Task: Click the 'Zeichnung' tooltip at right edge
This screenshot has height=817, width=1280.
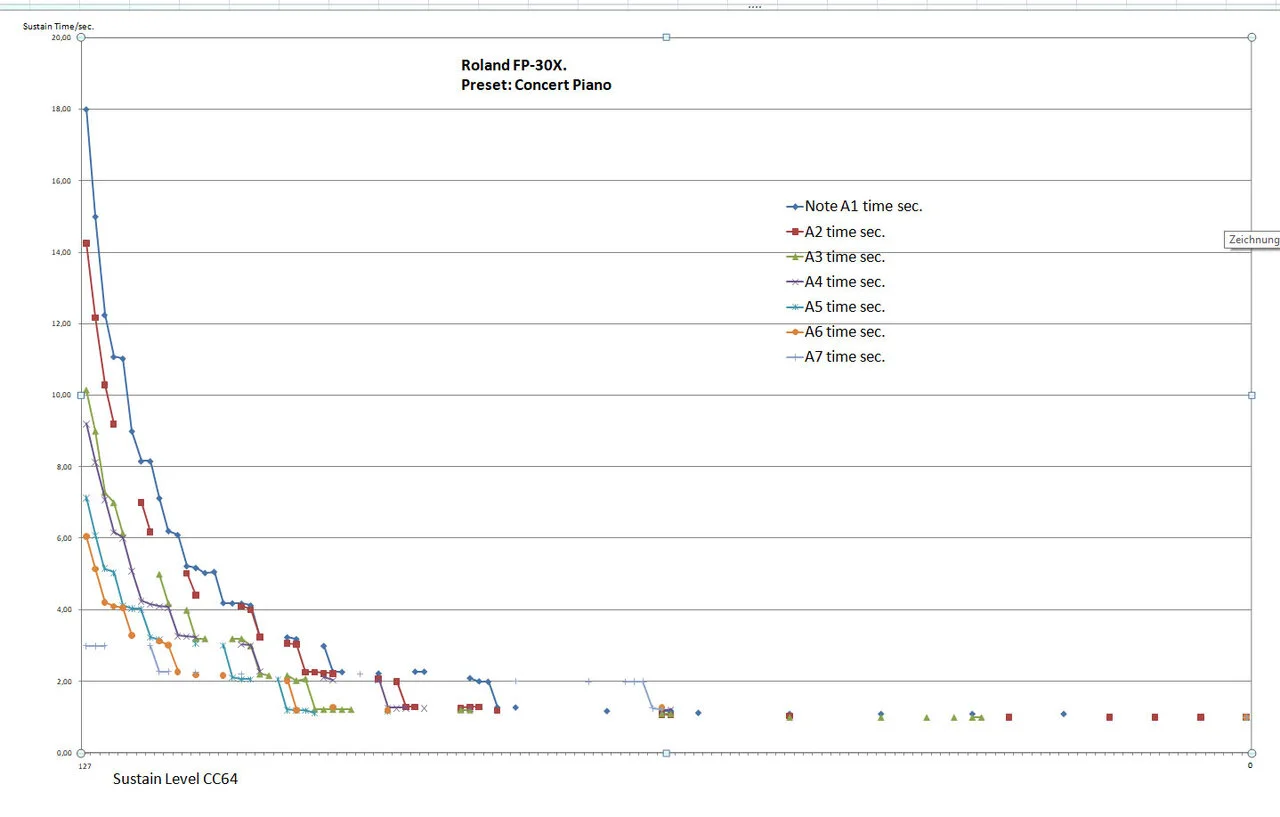Action: tap(1253, 240)
